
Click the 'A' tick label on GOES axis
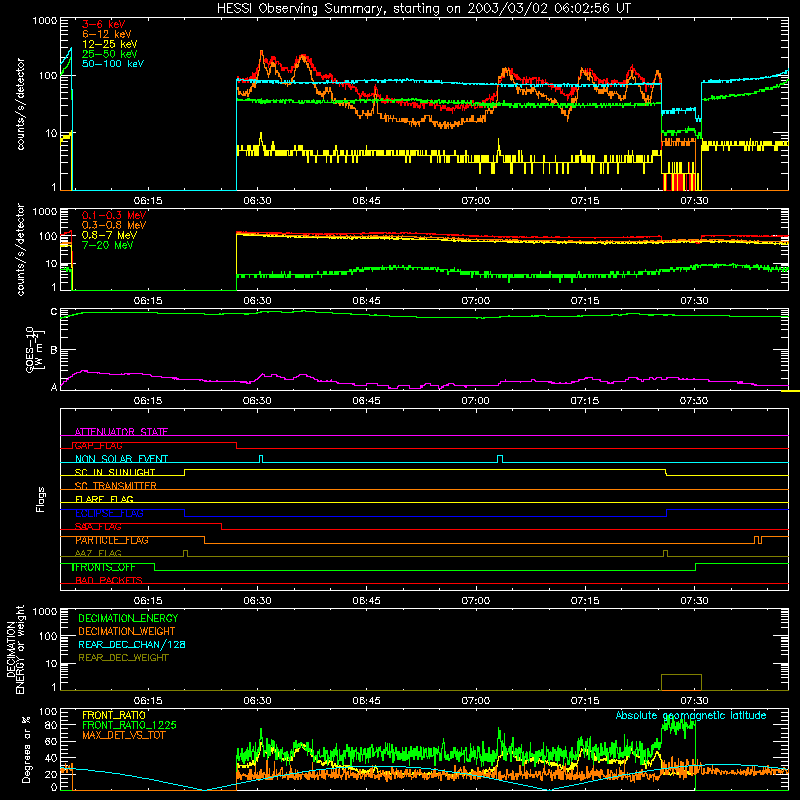coord(54,387)
